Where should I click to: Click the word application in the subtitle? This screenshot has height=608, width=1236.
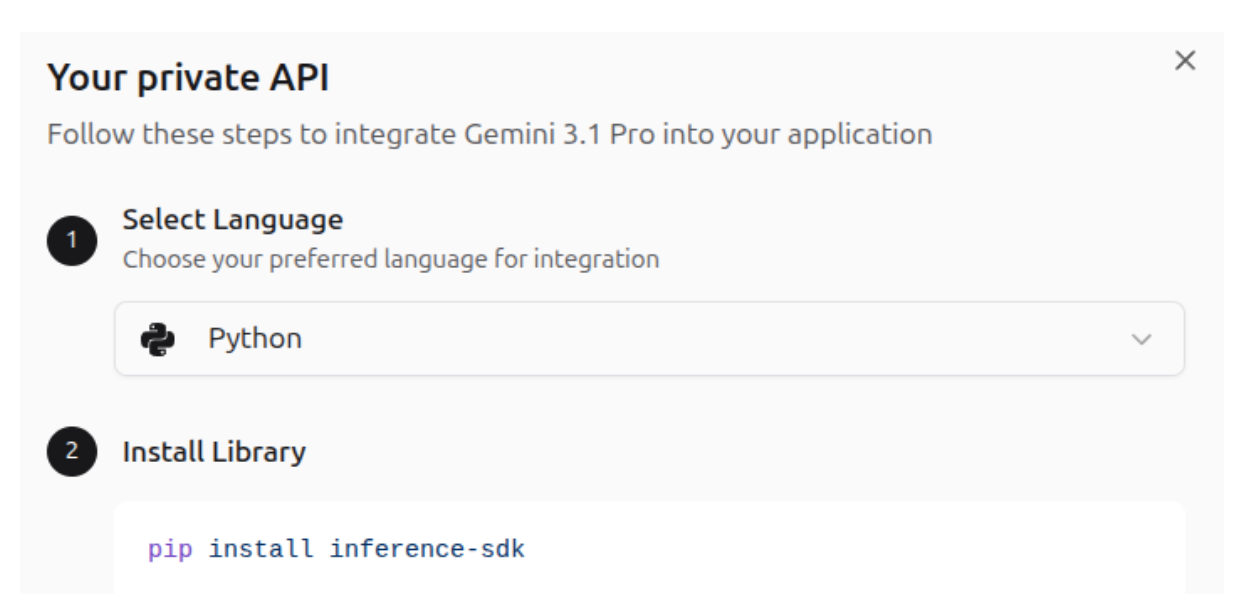pos(858,134)
